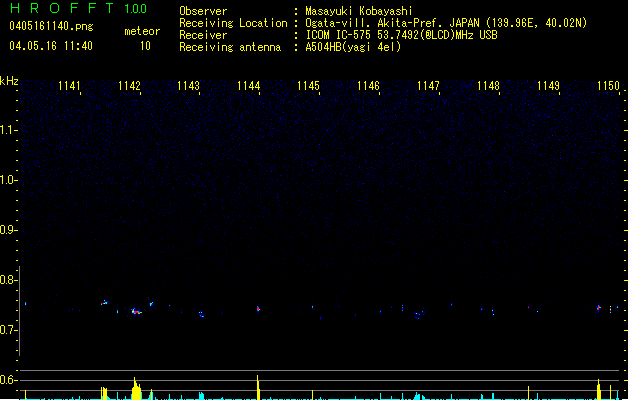This screenshot has width=629, height=400.
Task: Click the observer name Masayuki Kobayashi
Action: [x=359, y=11]
